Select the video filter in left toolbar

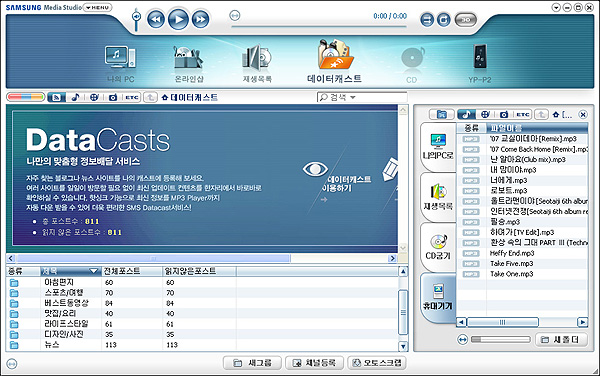[94, 98]
